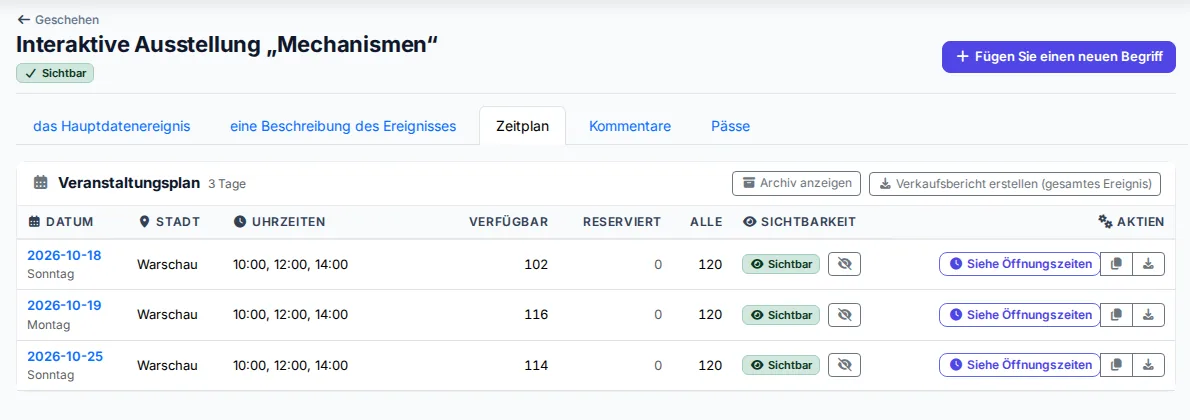Image resolution: width=1190 pixels, height=420 pixels.
Task: Click 'Verkaufsbericht erstellen (gesamtes Ereignis)' button
Action: [1015, 183]
